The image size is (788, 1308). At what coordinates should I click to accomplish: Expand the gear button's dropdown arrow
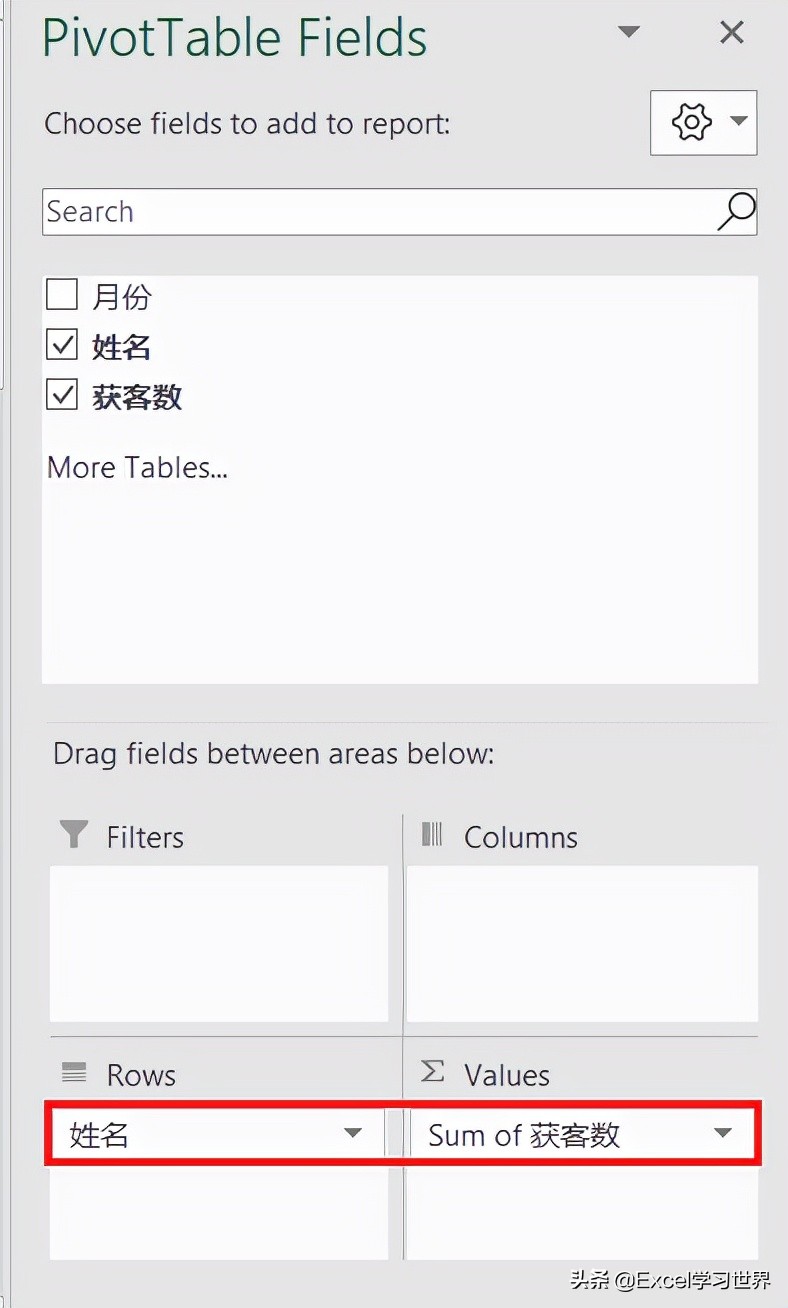(739, 122)
